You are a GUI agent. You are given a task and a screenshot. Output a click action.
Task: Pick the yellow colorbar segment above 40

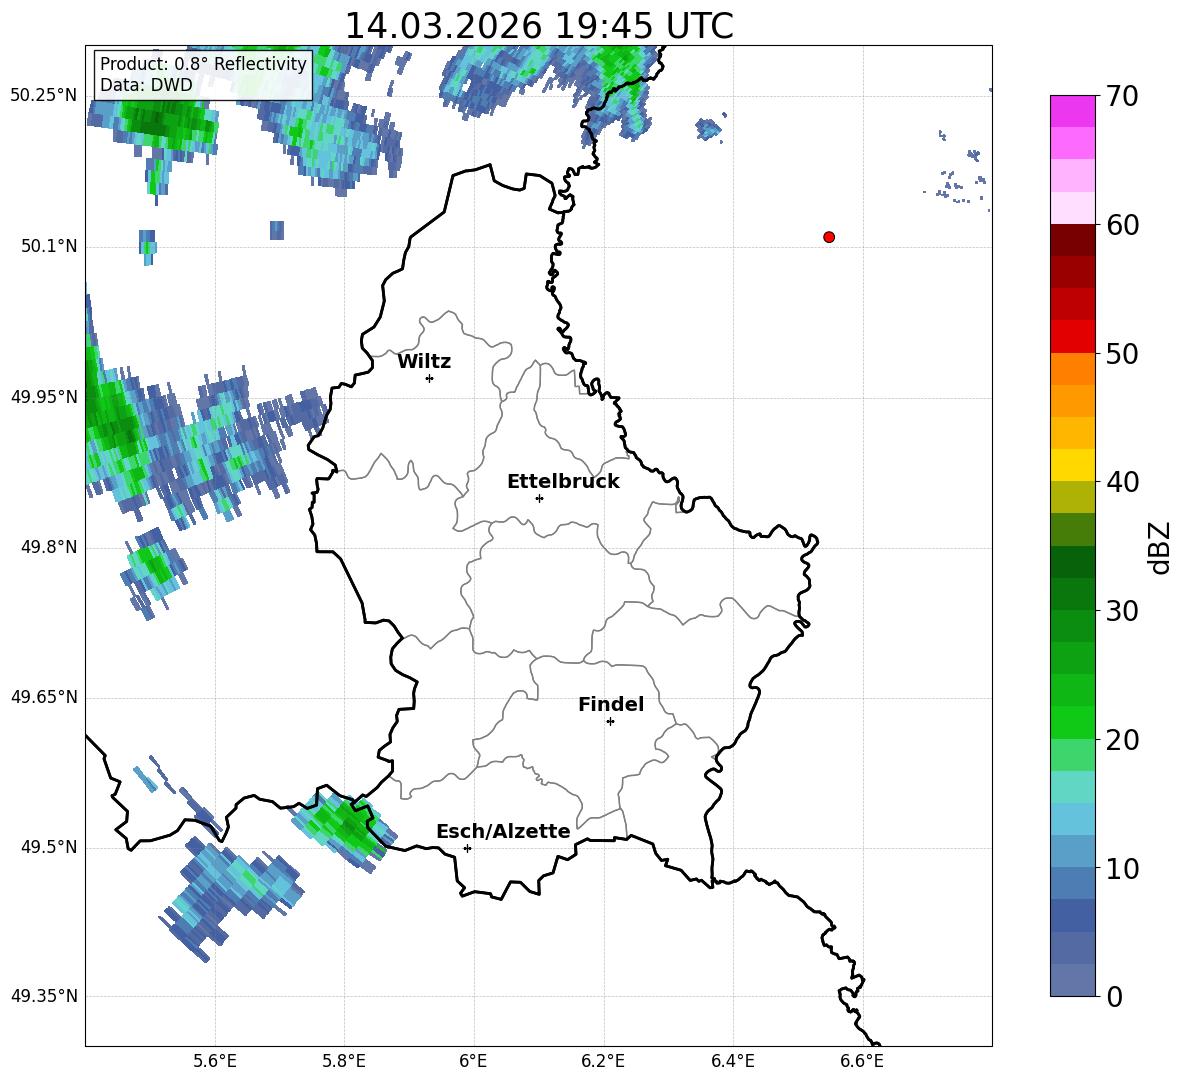(1072, 465)
